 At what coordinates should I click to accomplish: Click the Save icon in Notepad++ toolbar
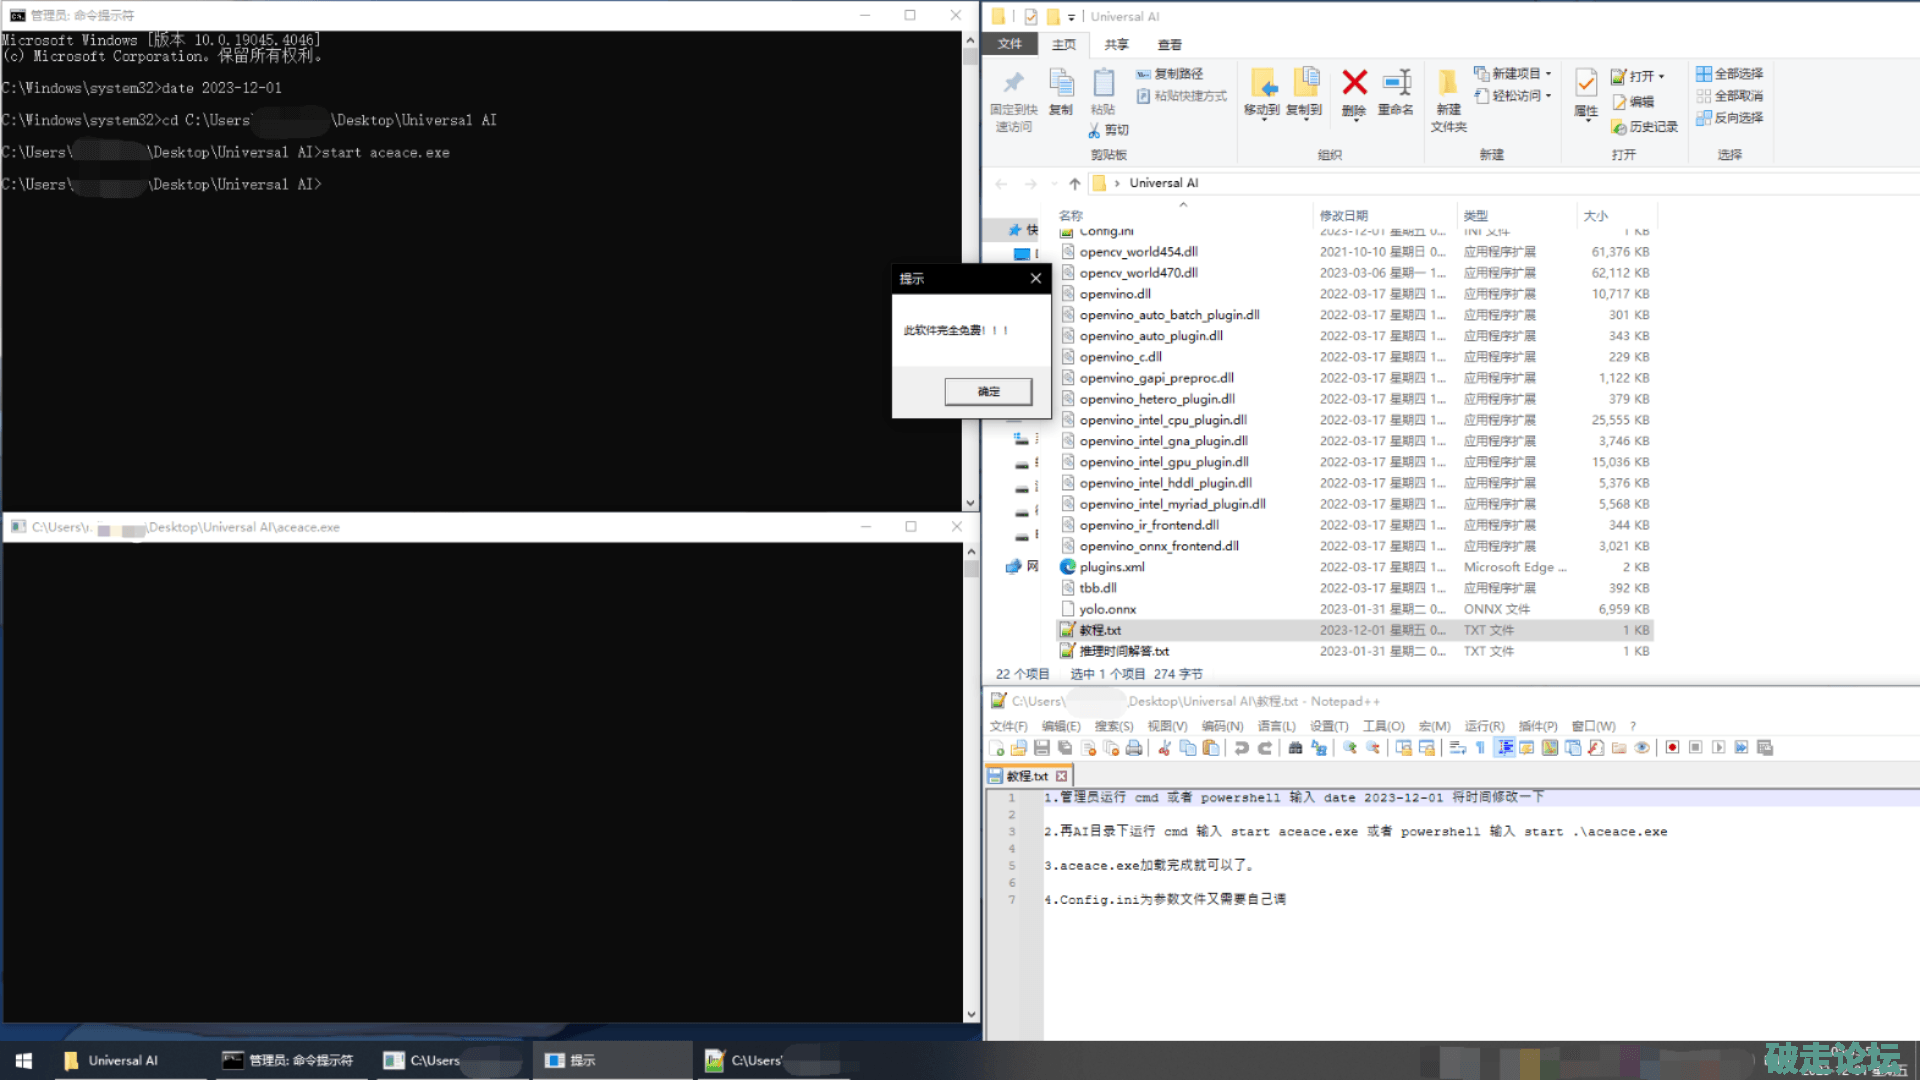click(x=1042, y=748)
